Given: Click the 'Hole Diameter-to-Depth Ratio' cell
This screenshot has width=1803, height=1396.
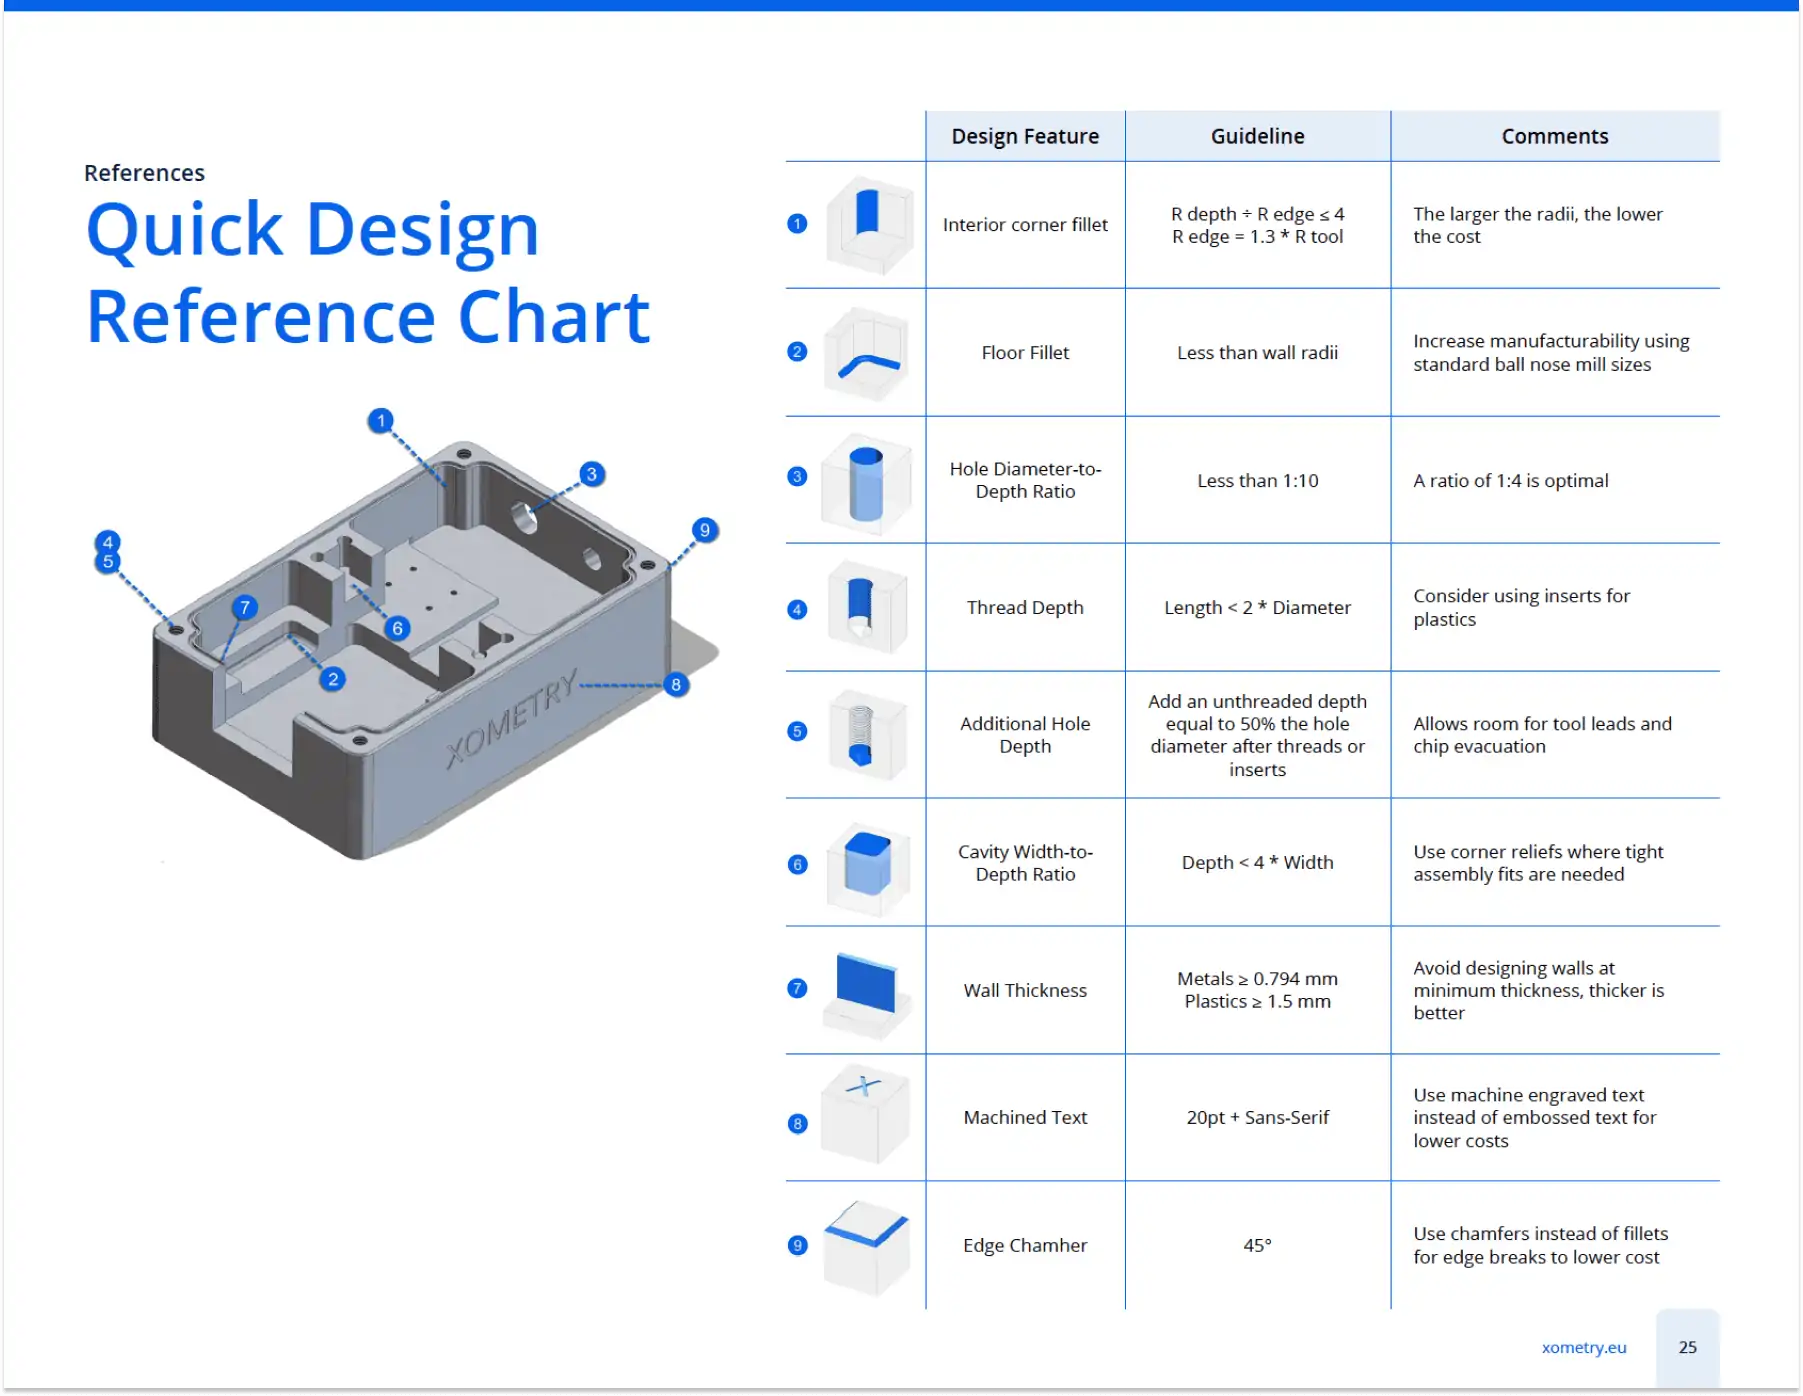Looking at the screenshot, I should [1025, 480].
